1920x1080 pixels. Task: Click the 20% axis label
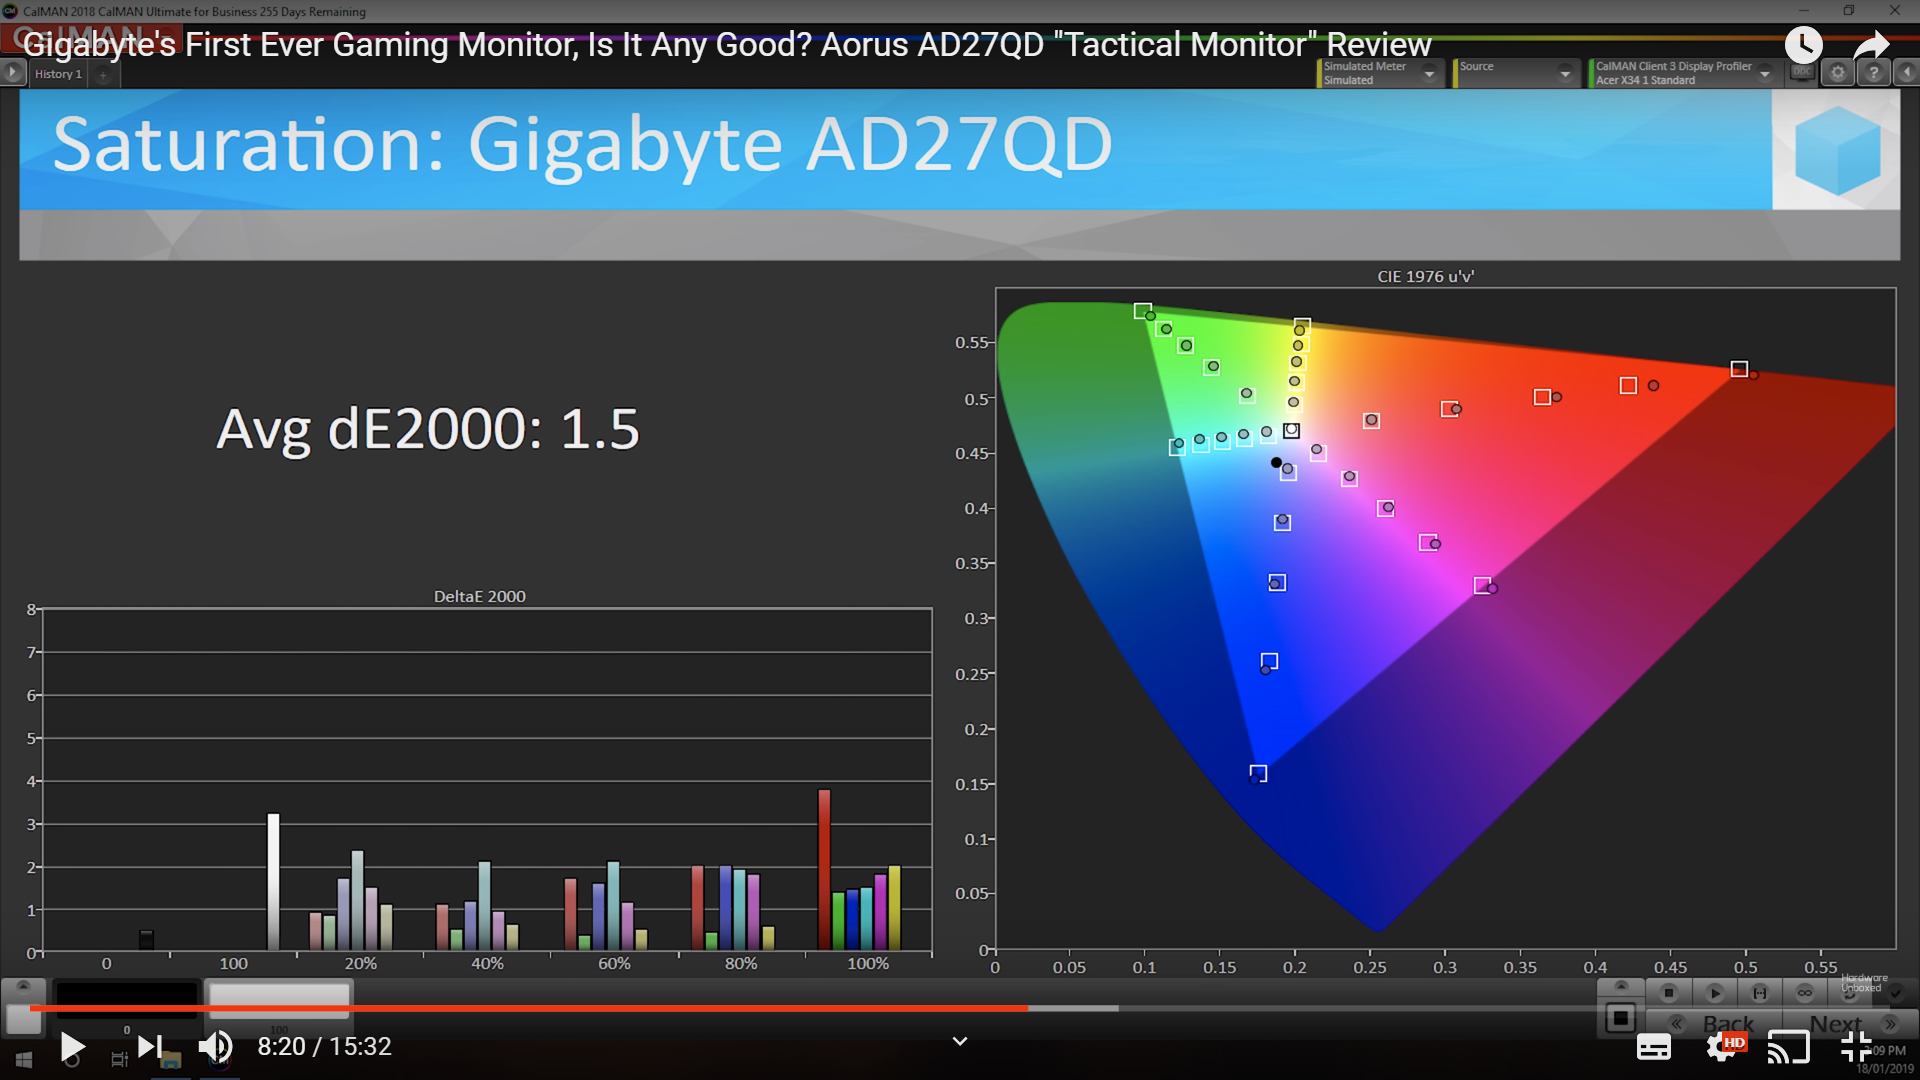360,963
